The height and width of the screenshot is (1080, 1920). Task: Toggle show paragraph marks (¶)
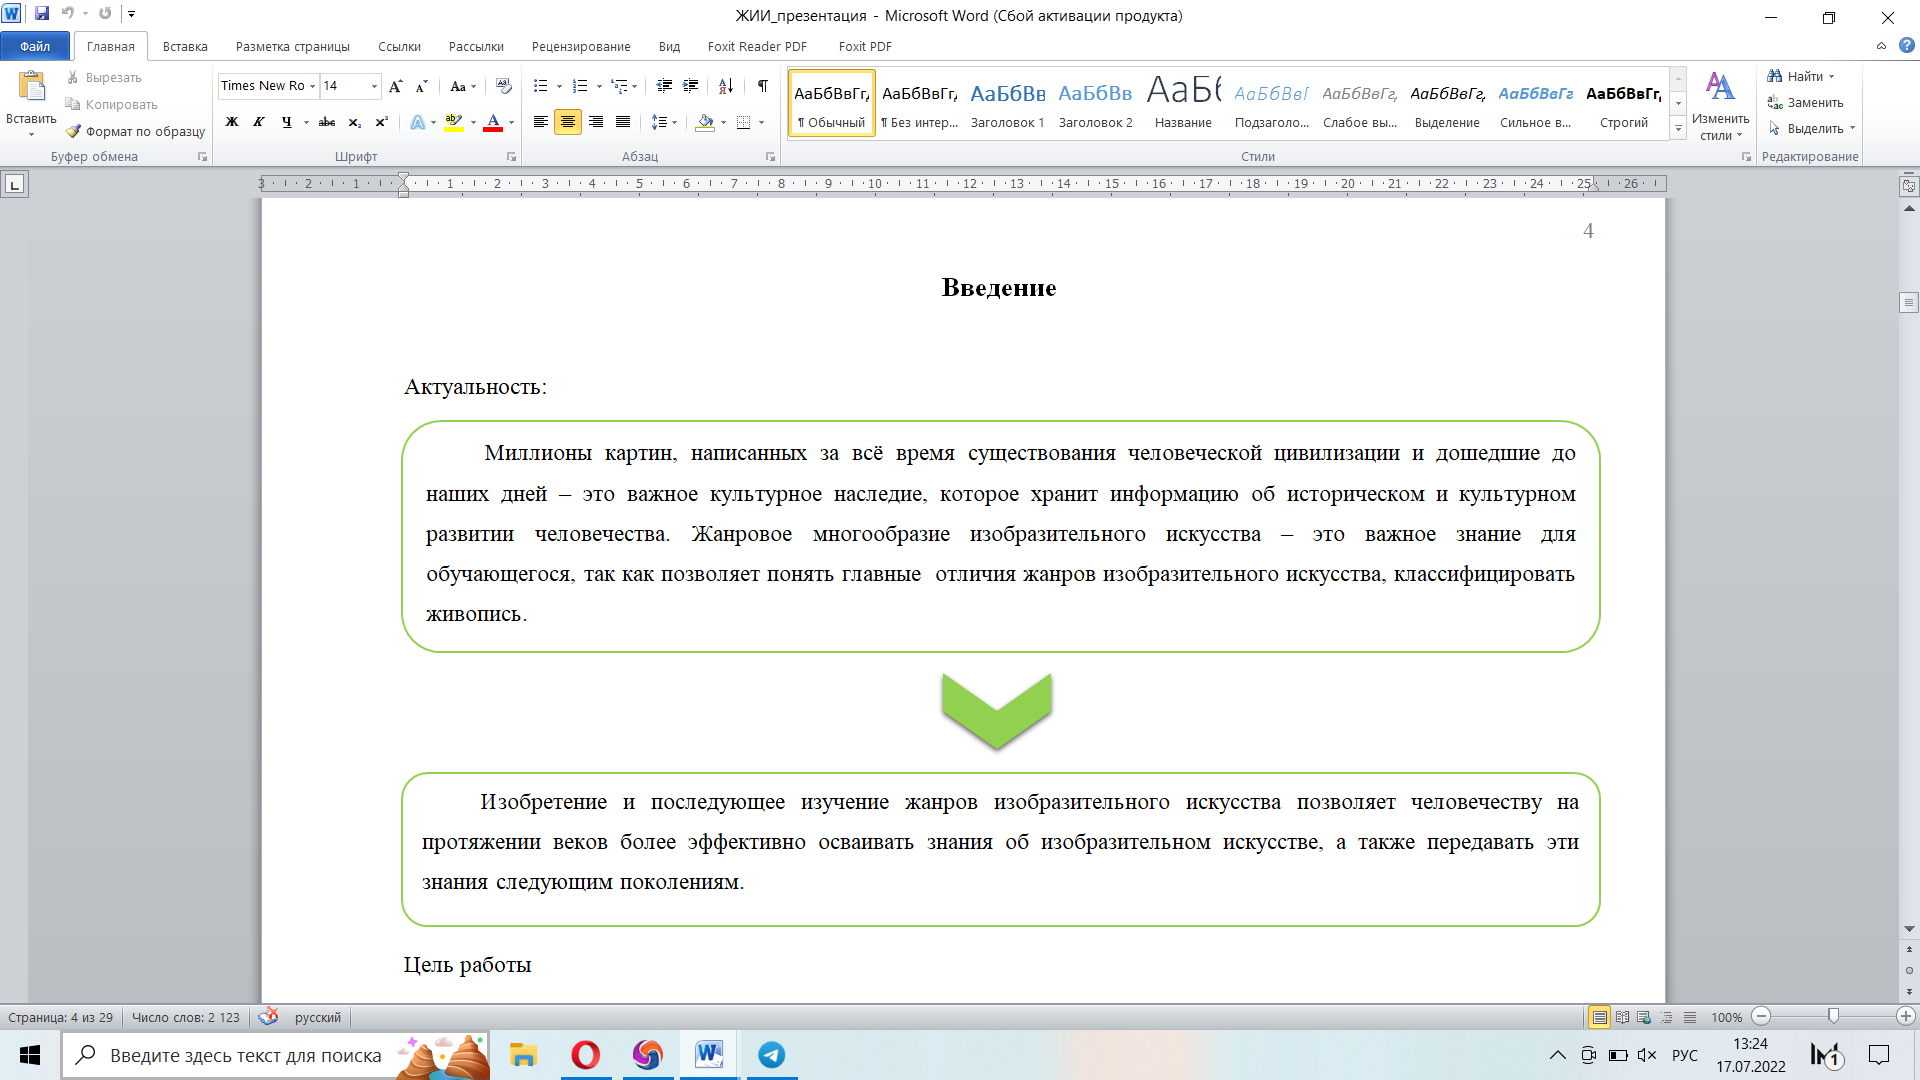[762, 86]
